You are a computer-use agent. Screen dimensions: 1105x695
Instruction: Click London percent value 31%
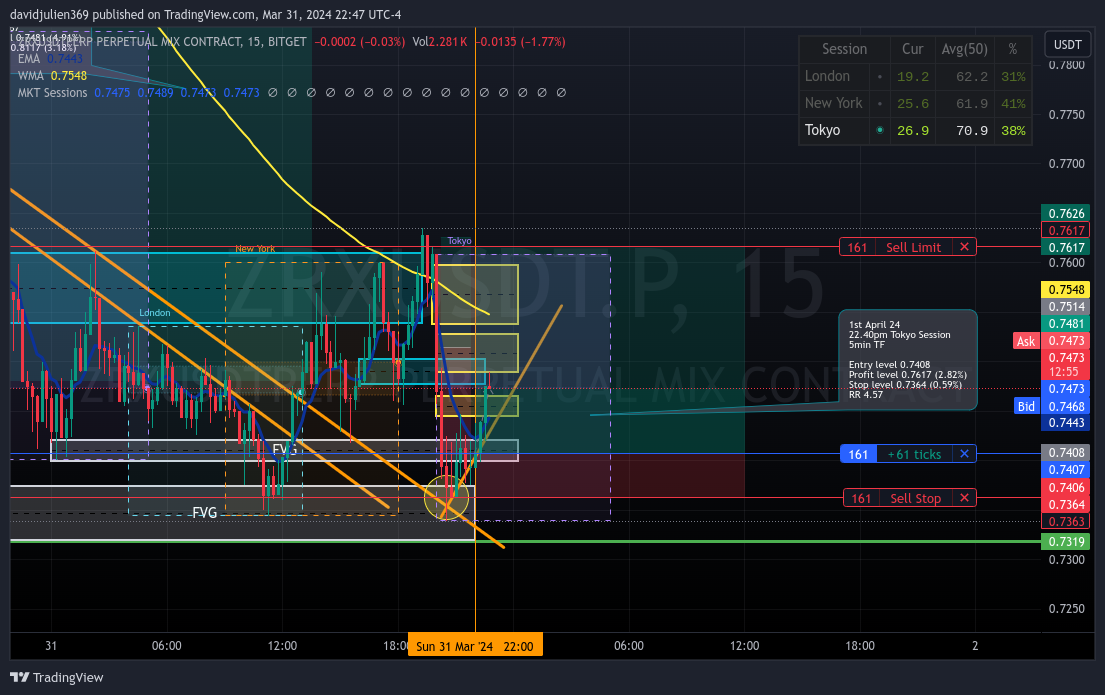[1013, 76]
